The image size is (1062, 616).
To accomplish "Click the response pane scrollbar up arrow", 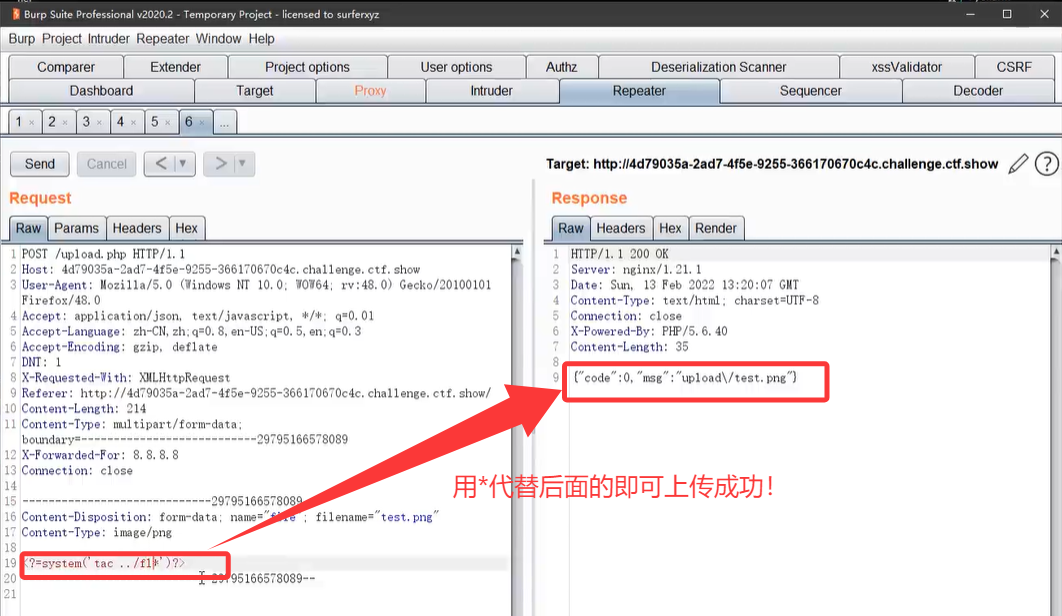I will pyautogui.click(x=1056, y=251).
